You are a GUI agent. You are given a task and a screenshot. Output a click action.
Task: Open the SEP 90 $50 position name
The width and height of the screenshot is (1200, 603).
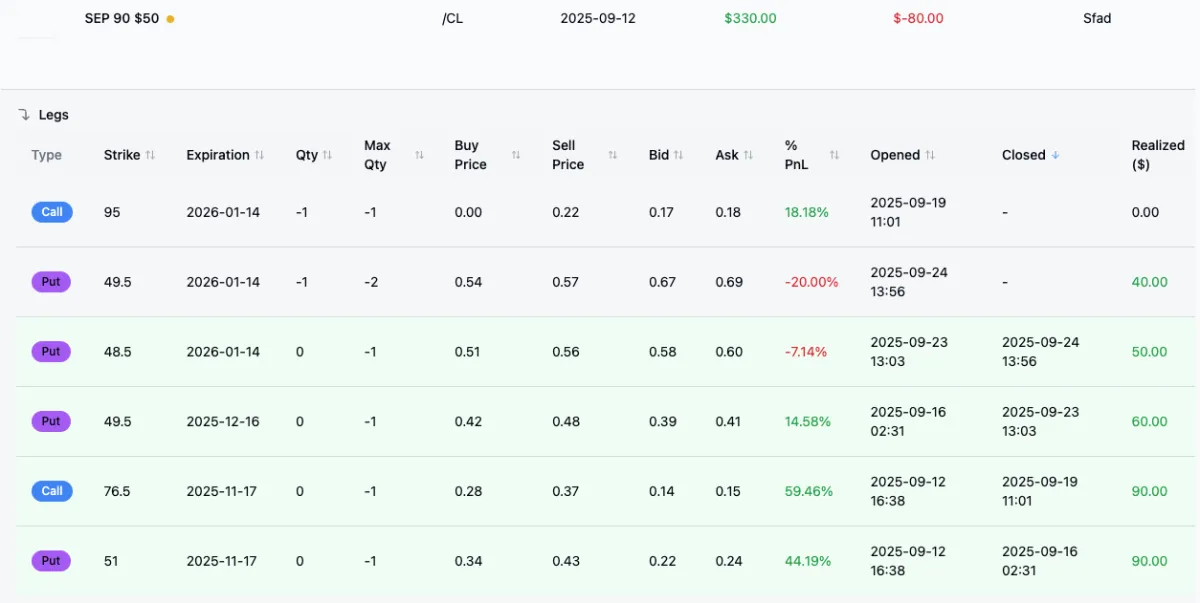121,18
